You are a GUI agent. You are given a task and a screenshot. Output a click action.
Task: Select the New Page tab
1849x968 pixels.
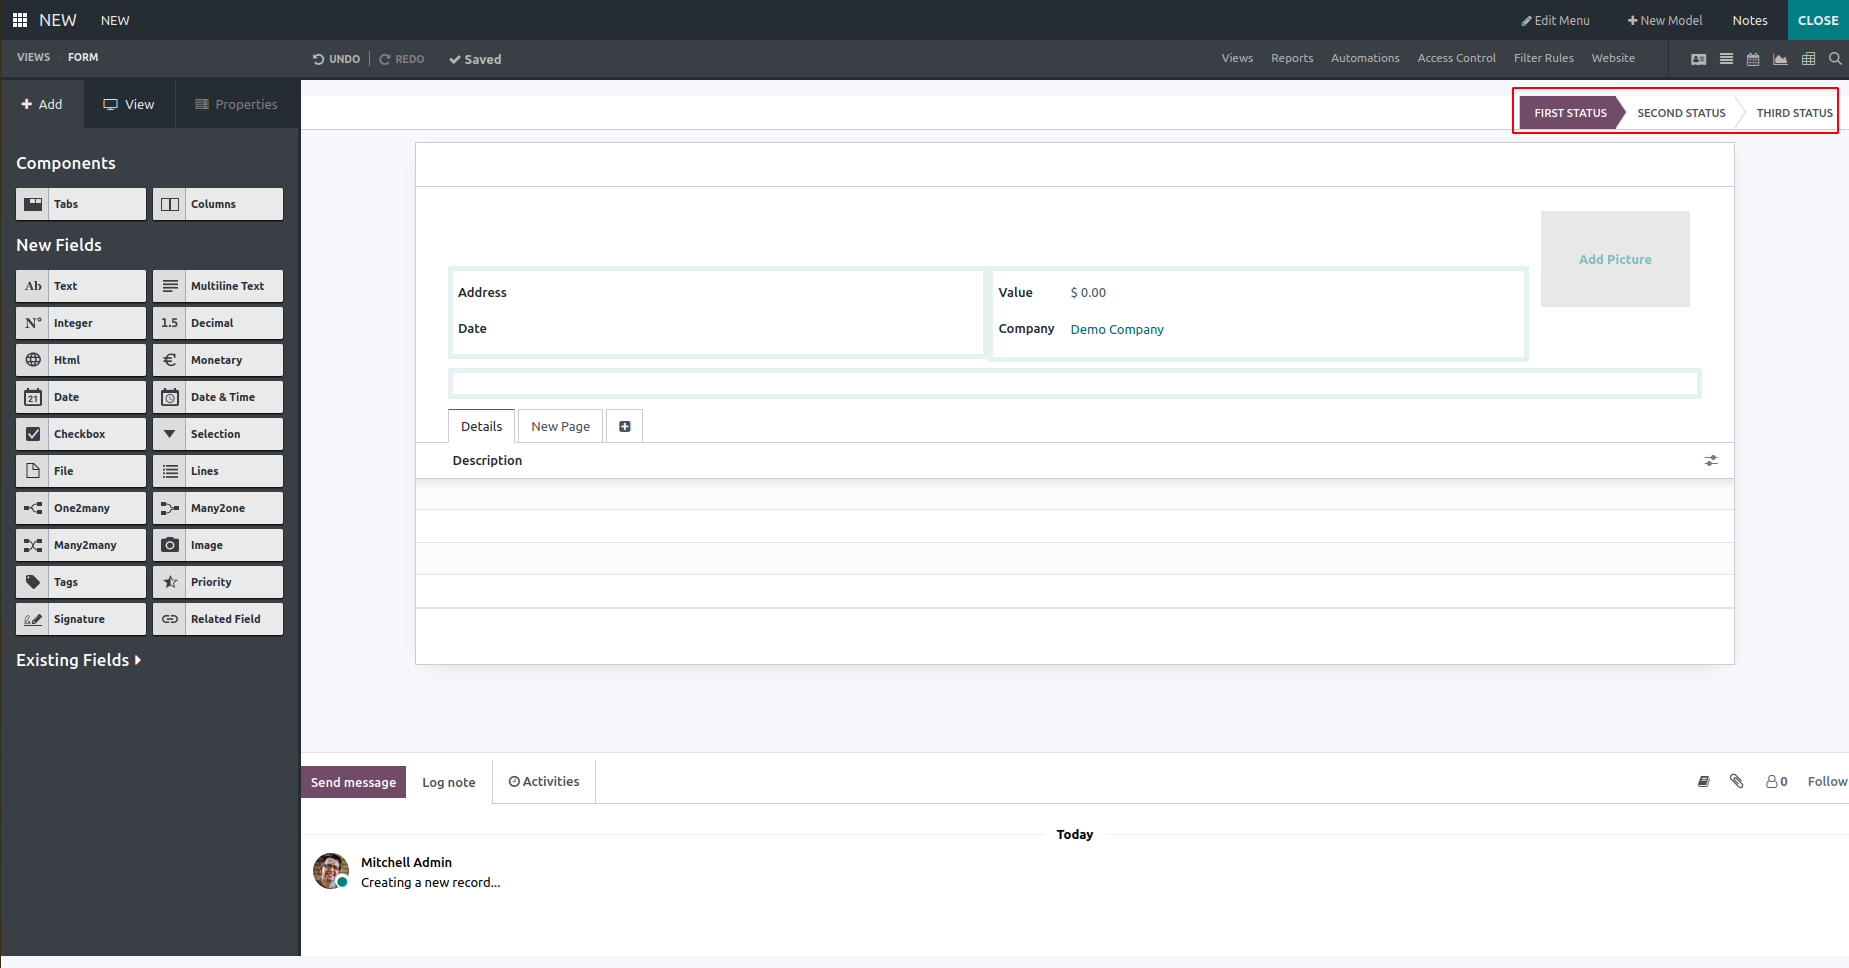tap(560, 426)
